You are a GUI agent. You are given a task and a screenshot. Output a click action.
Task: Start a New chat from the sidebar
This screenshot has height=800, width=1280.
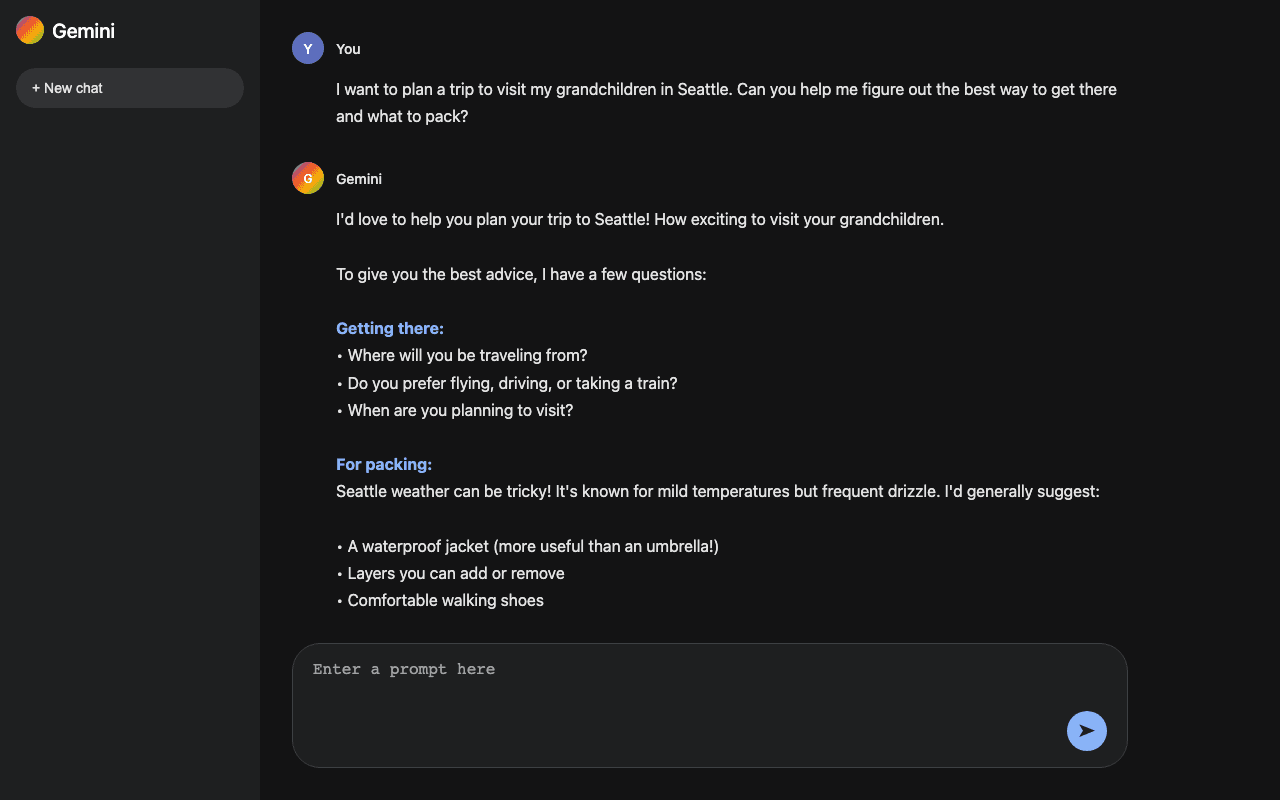pos(129,88)
